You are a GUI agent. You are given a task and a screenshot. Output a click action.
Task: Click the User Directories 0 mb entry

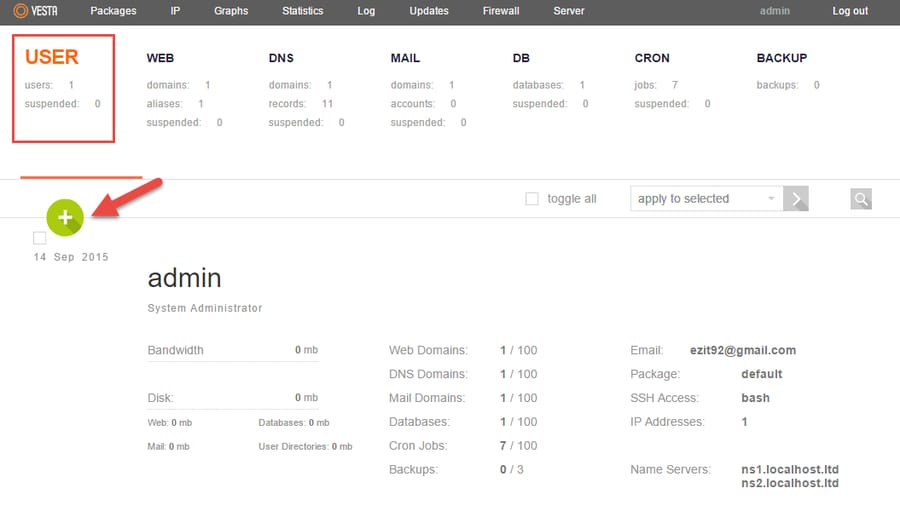pyautogui.click(x=305, y=446)
